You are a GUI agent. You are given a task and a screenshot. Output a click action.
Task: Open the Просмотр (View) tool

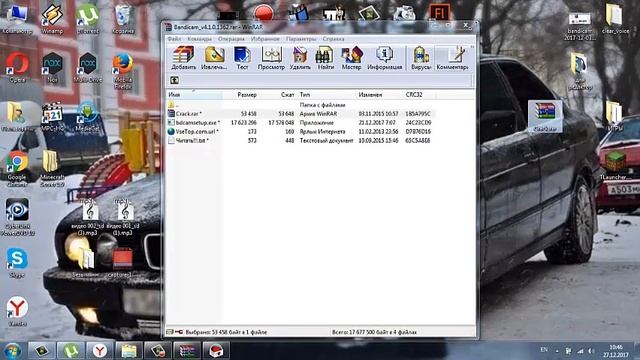tap(271, 58)
